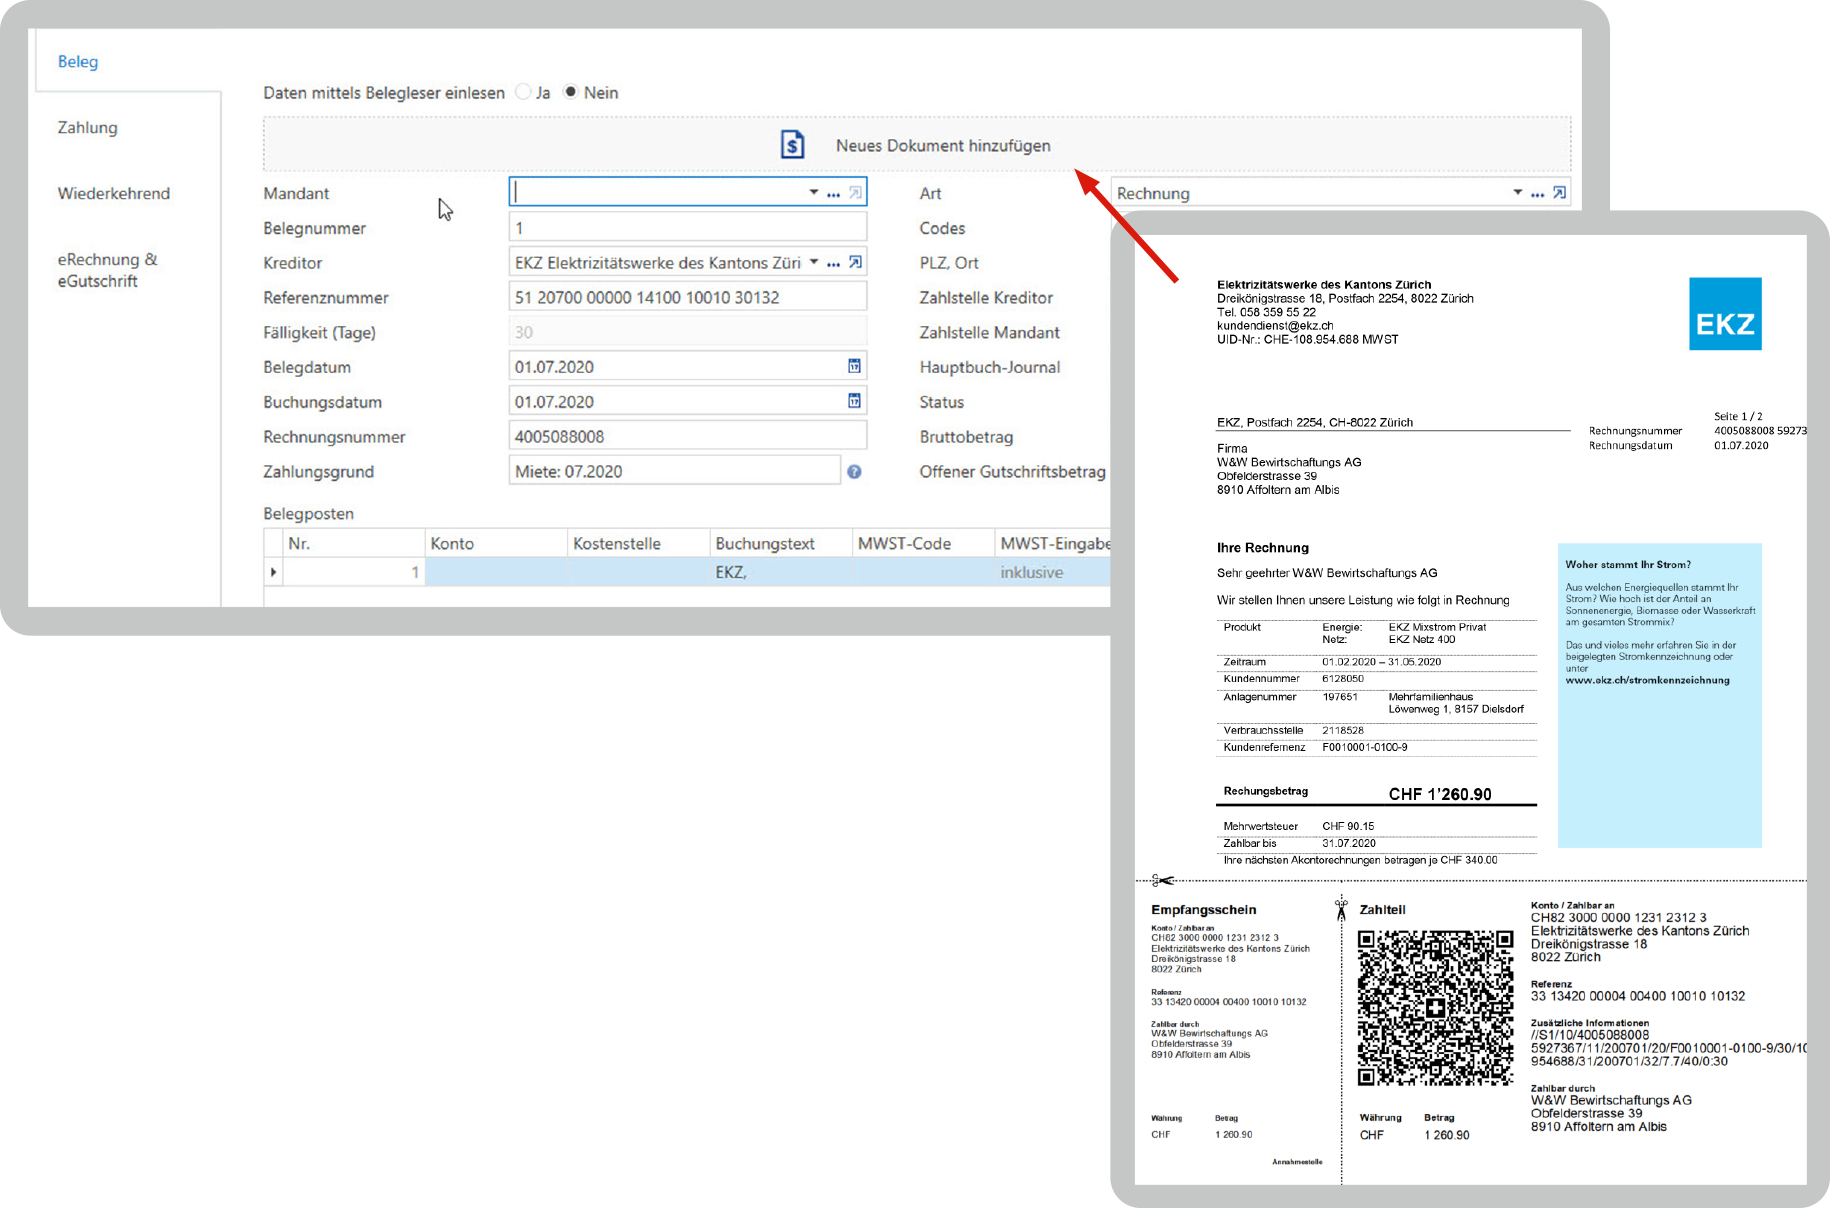Click the Belegnummer field
Viewport: 1830px width, 1208px height.
pyautogui.click(x=688, y=227)
